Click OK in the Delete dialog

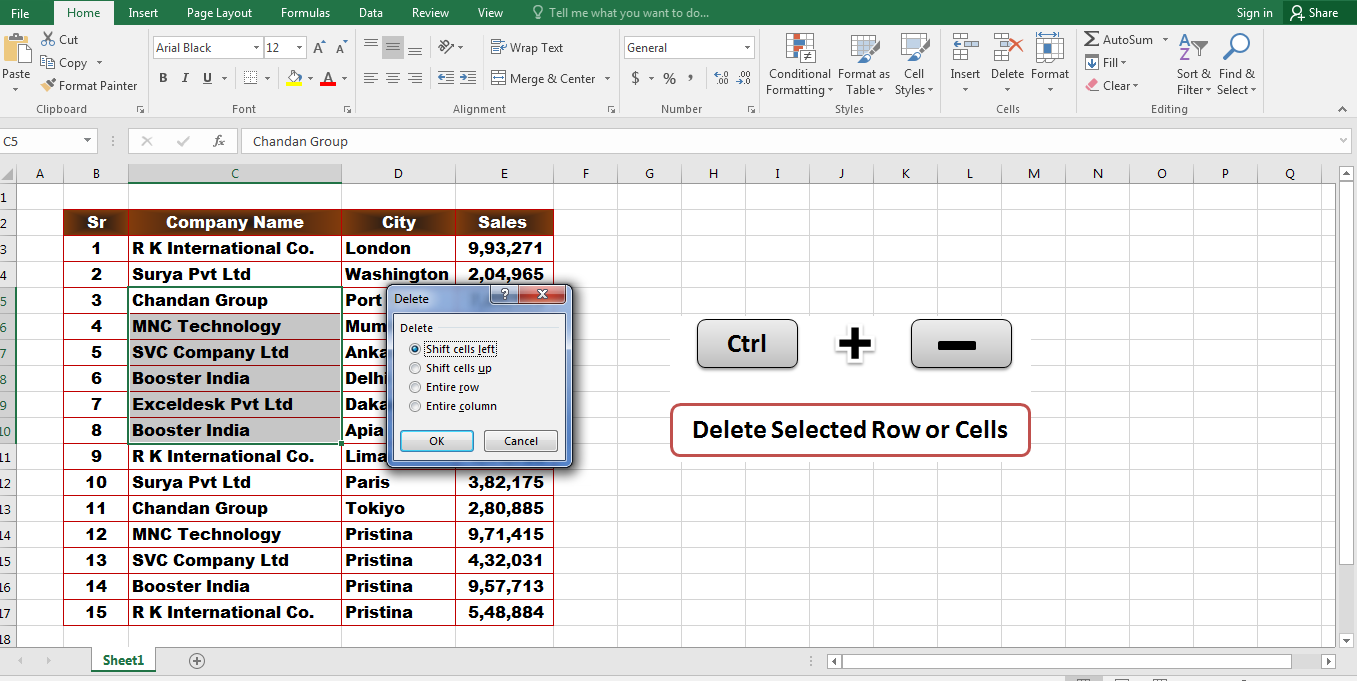coord(437,440)
